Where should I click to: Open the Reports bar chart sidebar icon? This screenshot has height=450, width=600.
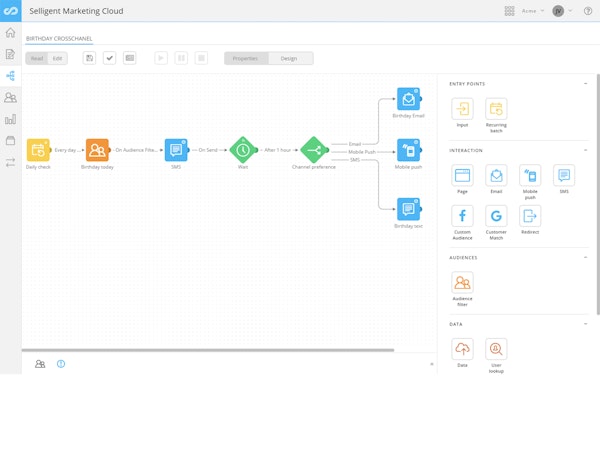click(x=10, y=119)
